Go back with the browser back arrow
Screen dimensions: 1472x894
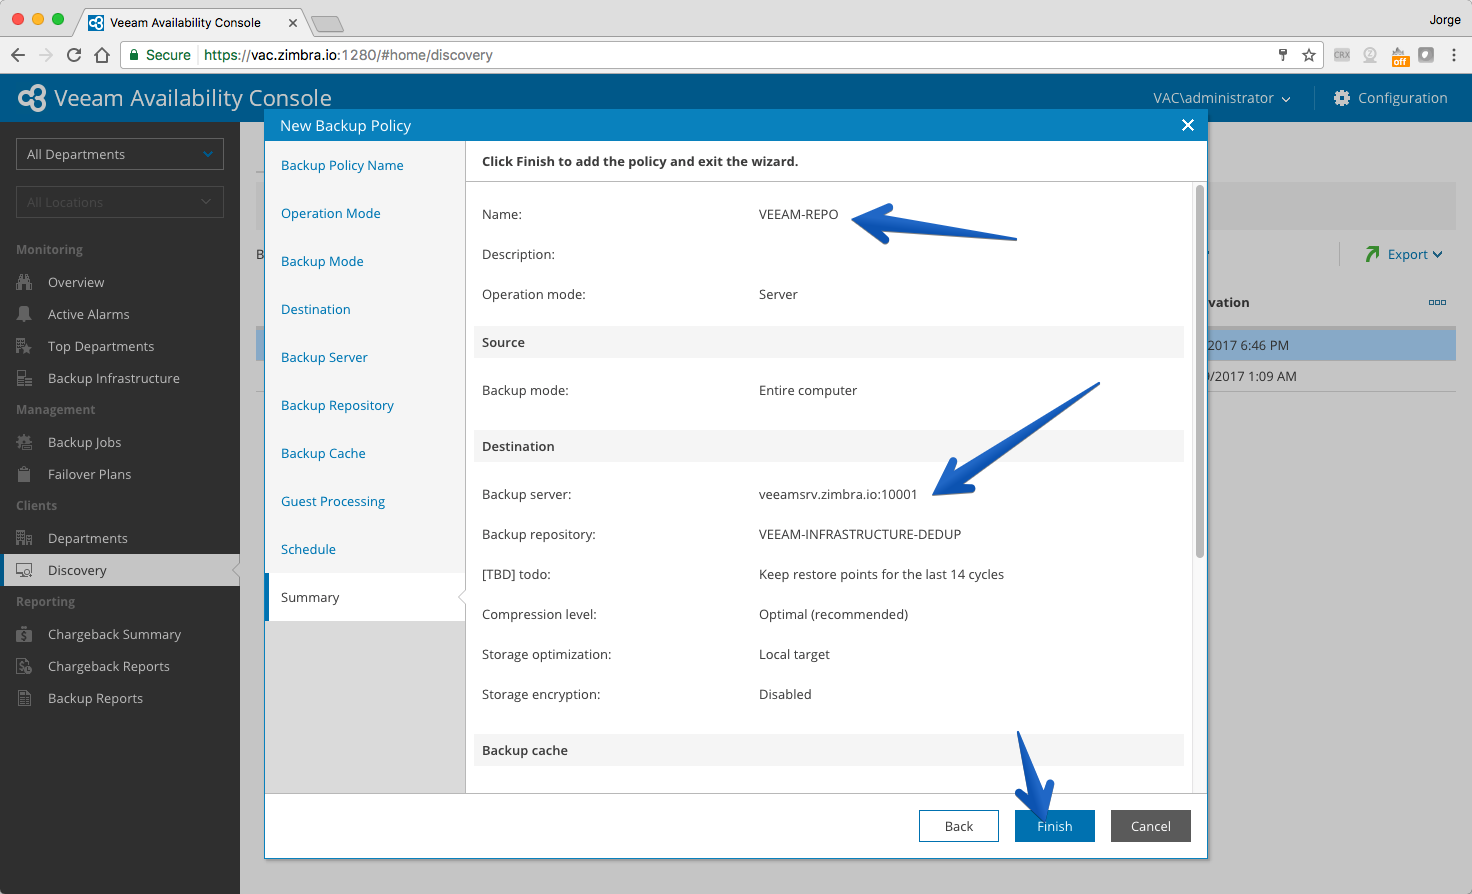pyautogui.click(x=18, y=55)
